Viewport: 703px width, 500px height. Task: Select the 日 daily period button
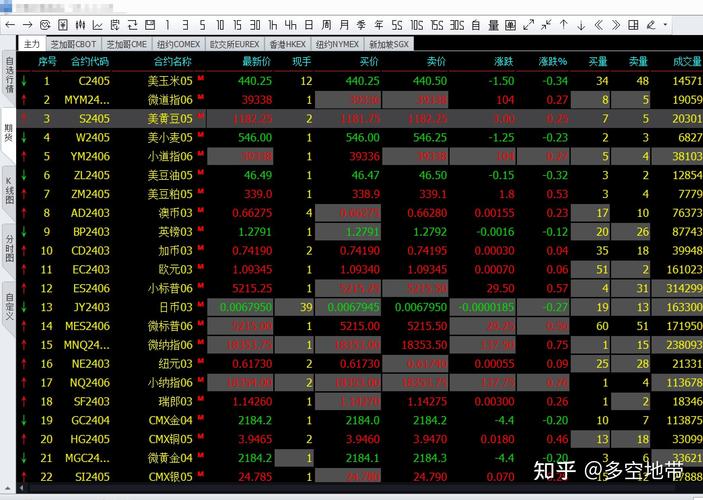(x=309, y=24)
